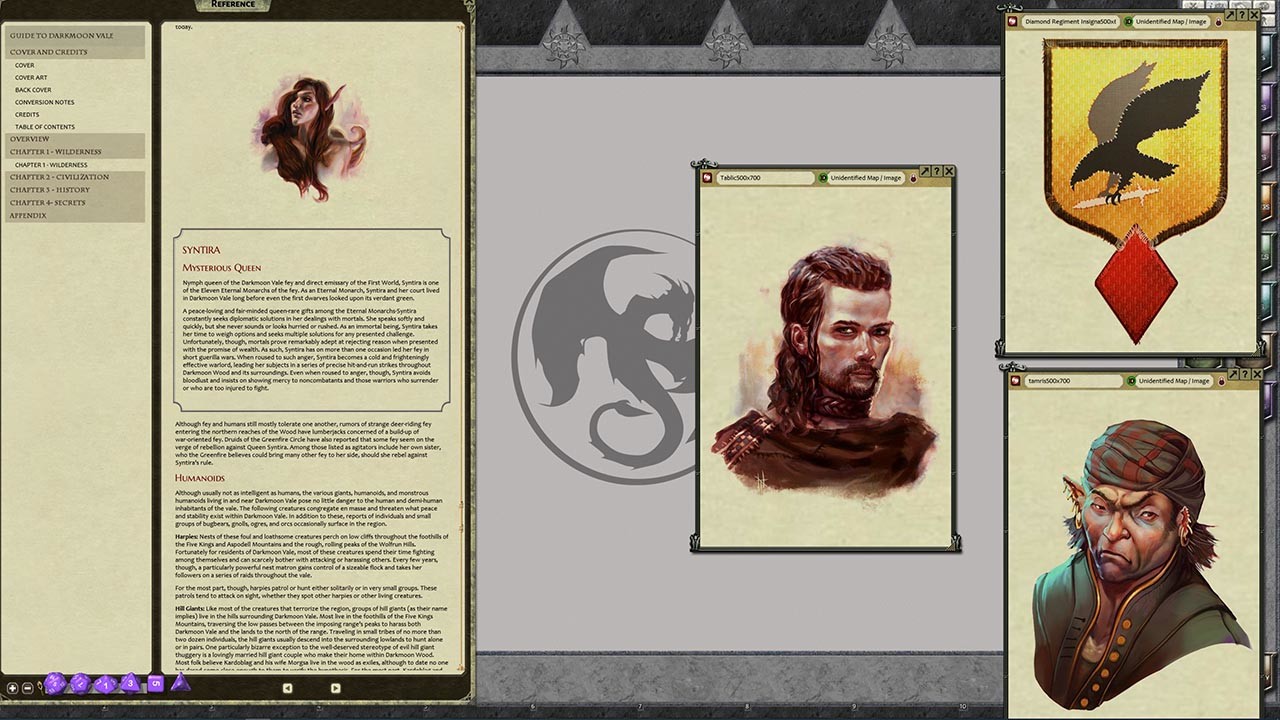Toggle the lock on tamris500x700 image
Image resolution: width=1280 pixels, height=720 pixels.
coord(1221,381)
